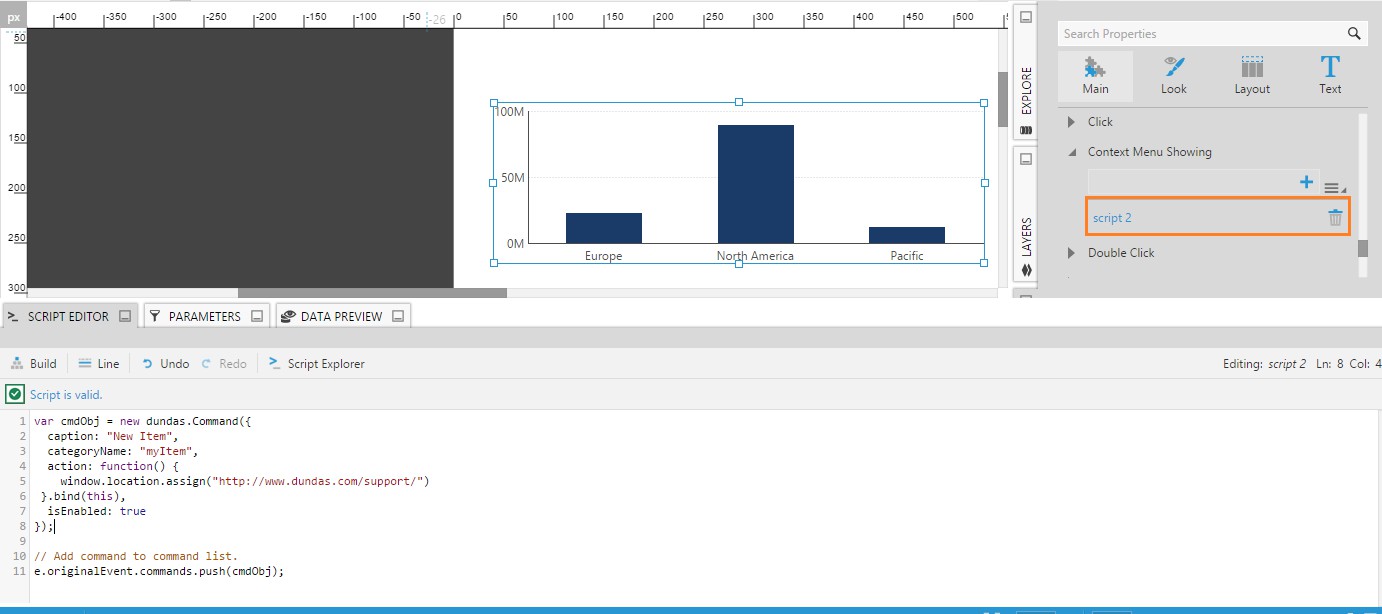
Task: Open the Text properties category
Action: point(1329,76)
